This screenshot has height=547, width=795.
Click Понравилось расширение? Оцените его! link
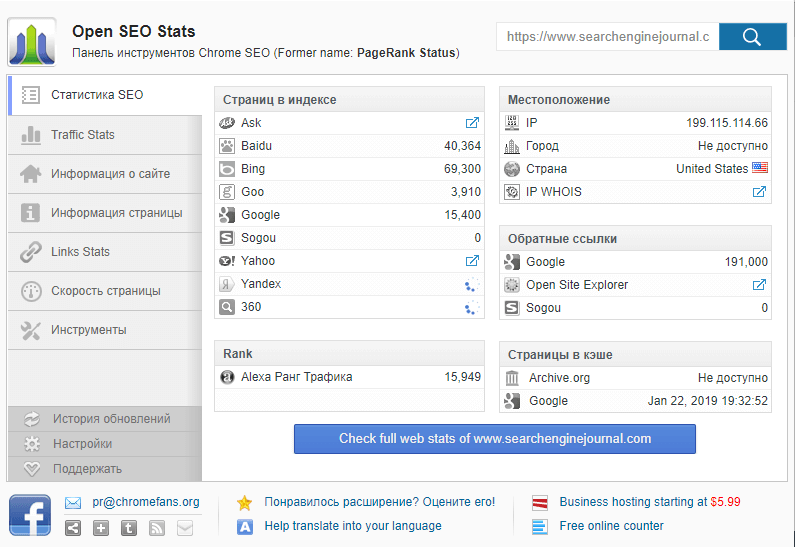(x=379, y=502)
